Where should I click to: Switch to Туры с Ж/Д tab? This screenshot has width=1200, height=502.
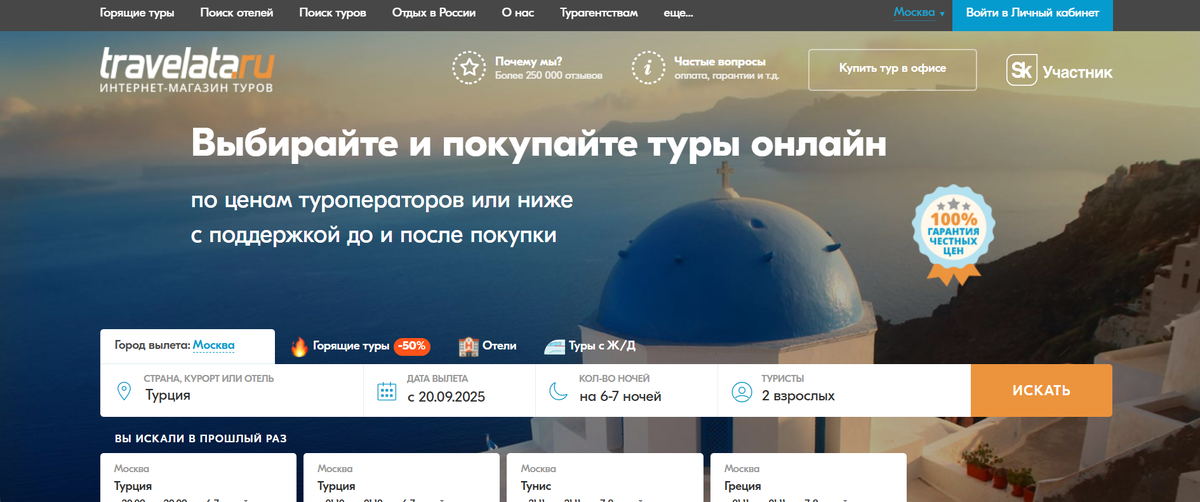(x=602, y=346)
